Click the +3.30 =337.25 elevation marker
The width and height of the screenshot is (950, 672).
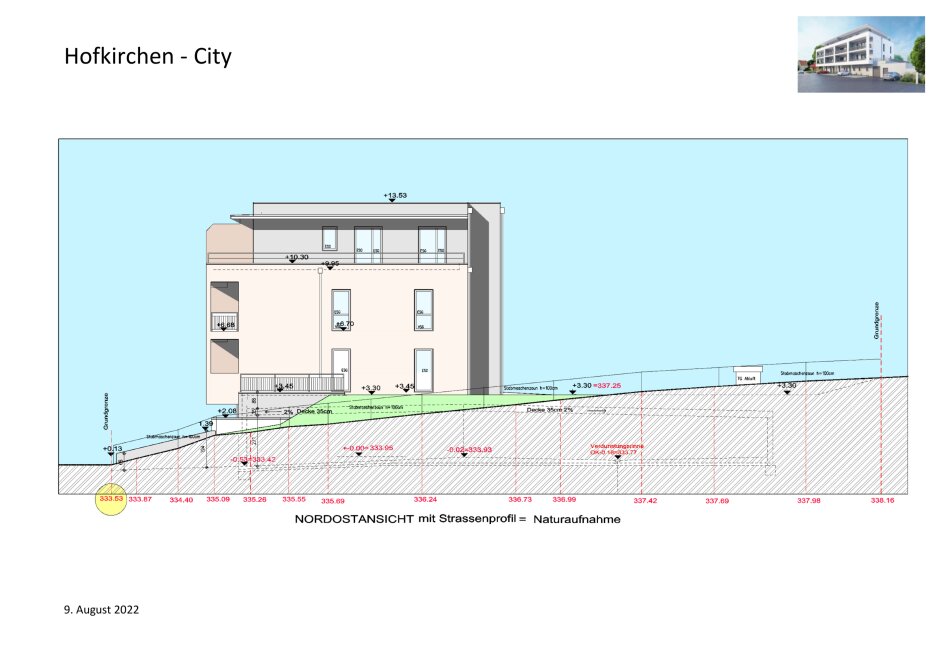tap(596, 385)
